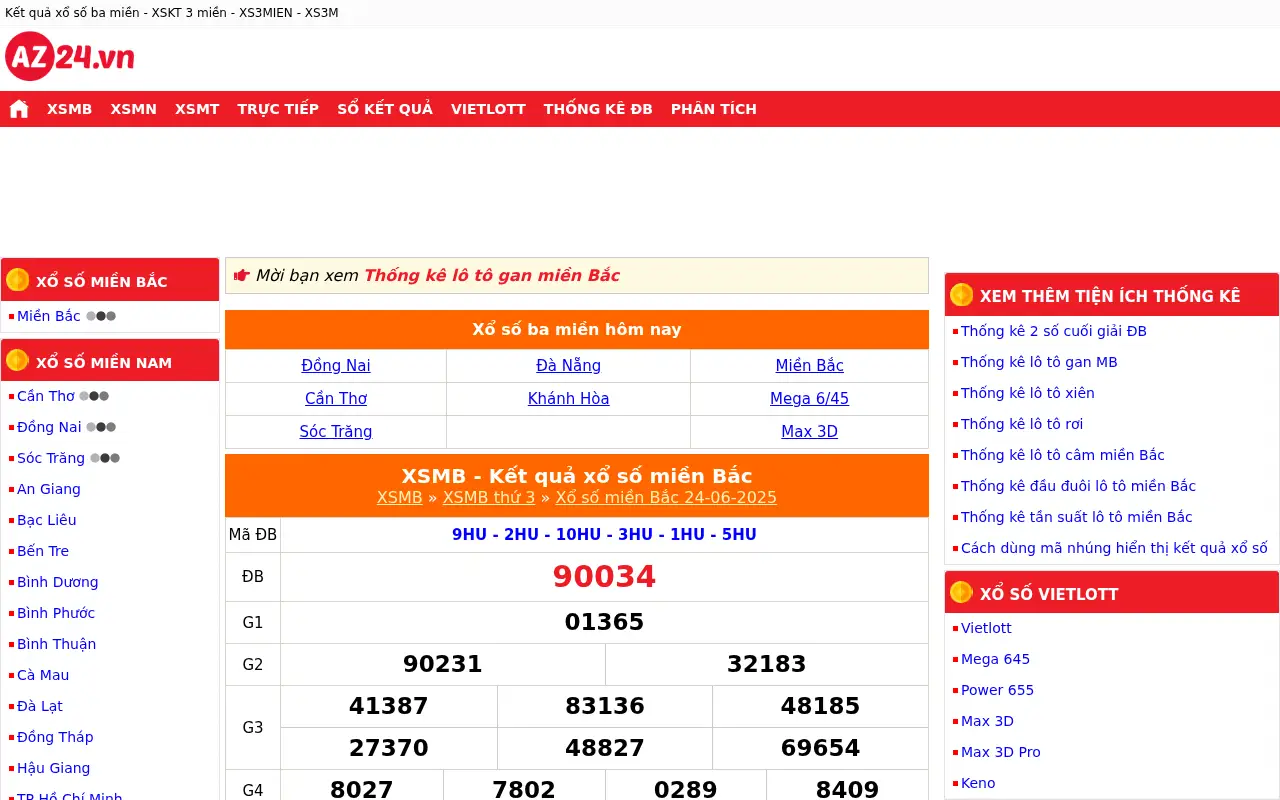This screenshot has height=800, width=1280.
Task: Click the coin icon beside Xem thêm tiện ích thống kê
Action: click(x=962, y=295)
